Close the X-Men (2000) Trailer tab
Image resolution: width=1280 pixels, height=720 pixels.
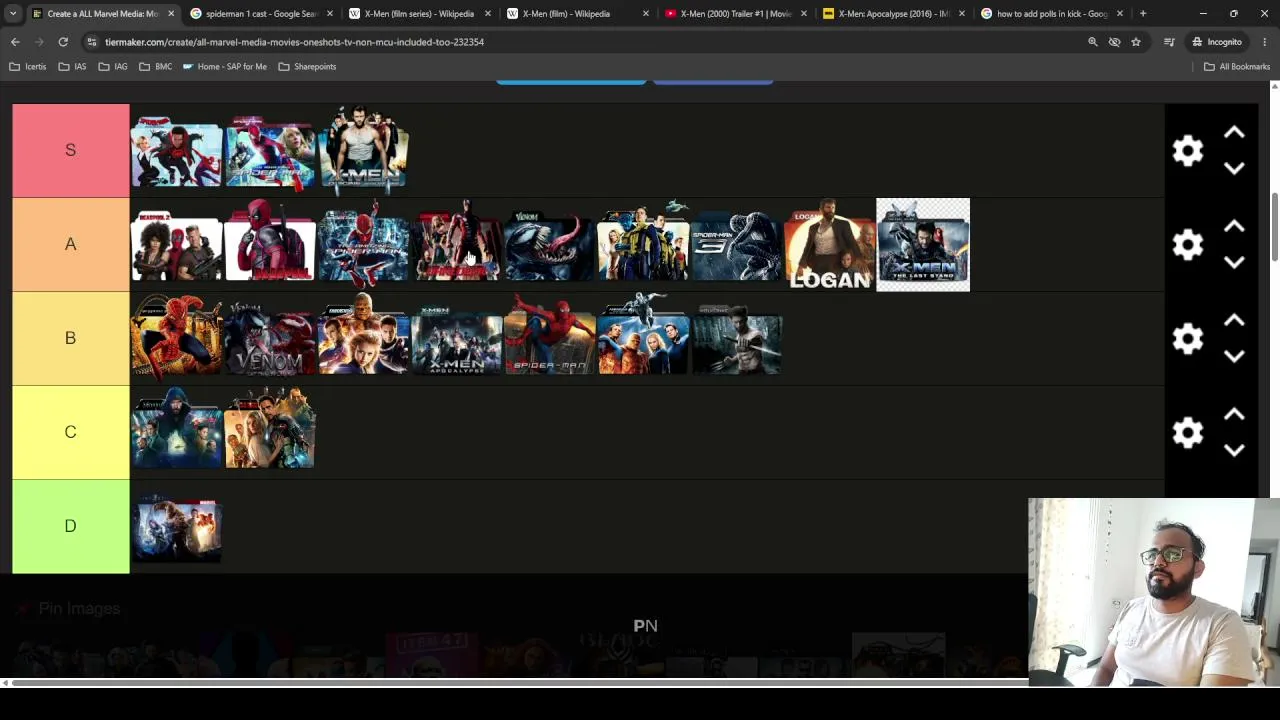[804, 14]
